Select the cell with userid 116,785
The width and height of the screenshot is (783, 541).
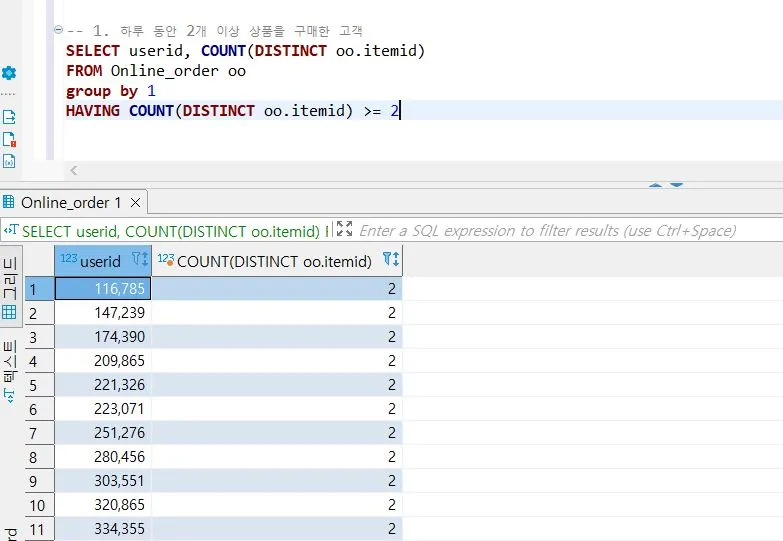tap(103, 289)
